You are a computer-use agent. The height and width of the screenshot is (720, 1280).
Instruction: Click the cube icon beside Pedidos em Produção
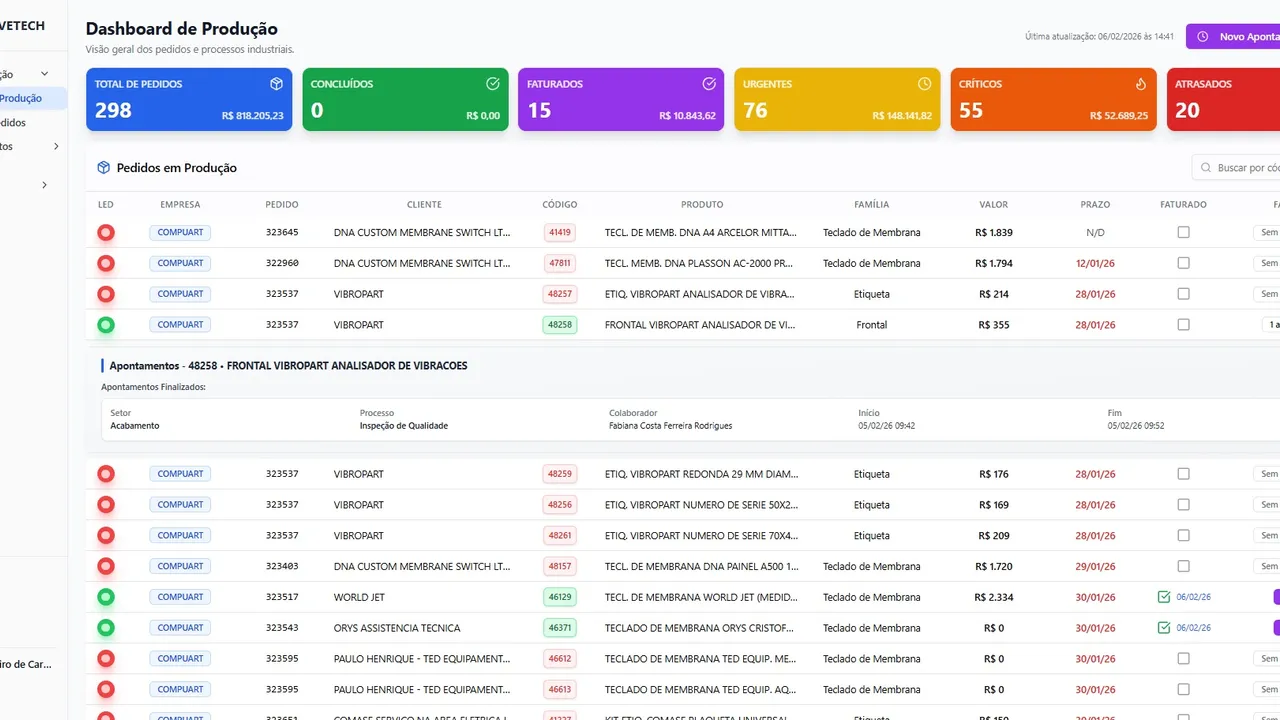[x=103, y=168]
